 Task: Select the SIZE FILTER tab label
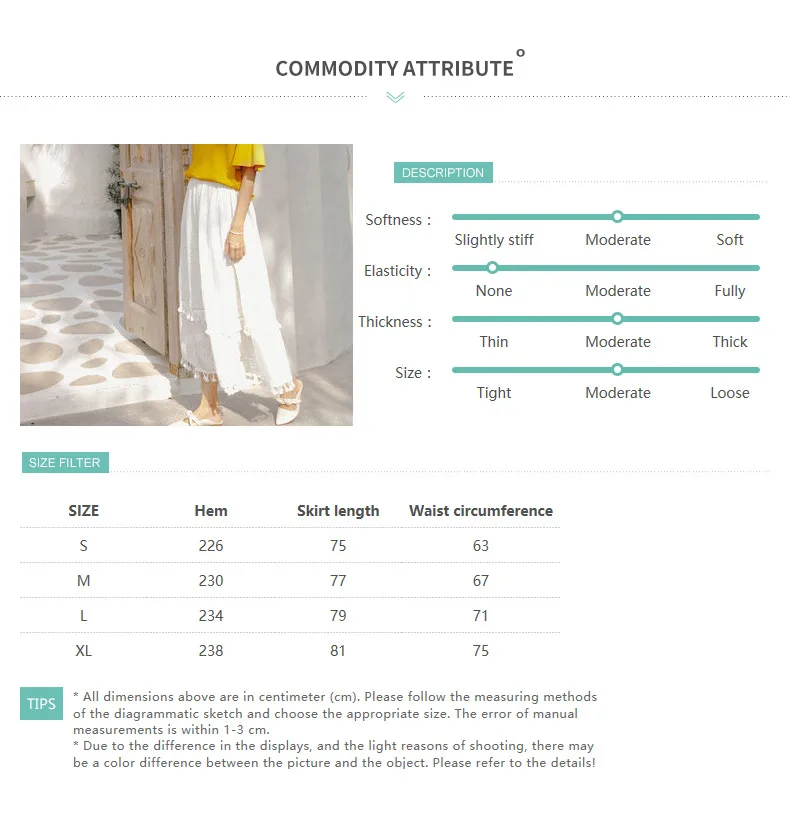(65, 462)
